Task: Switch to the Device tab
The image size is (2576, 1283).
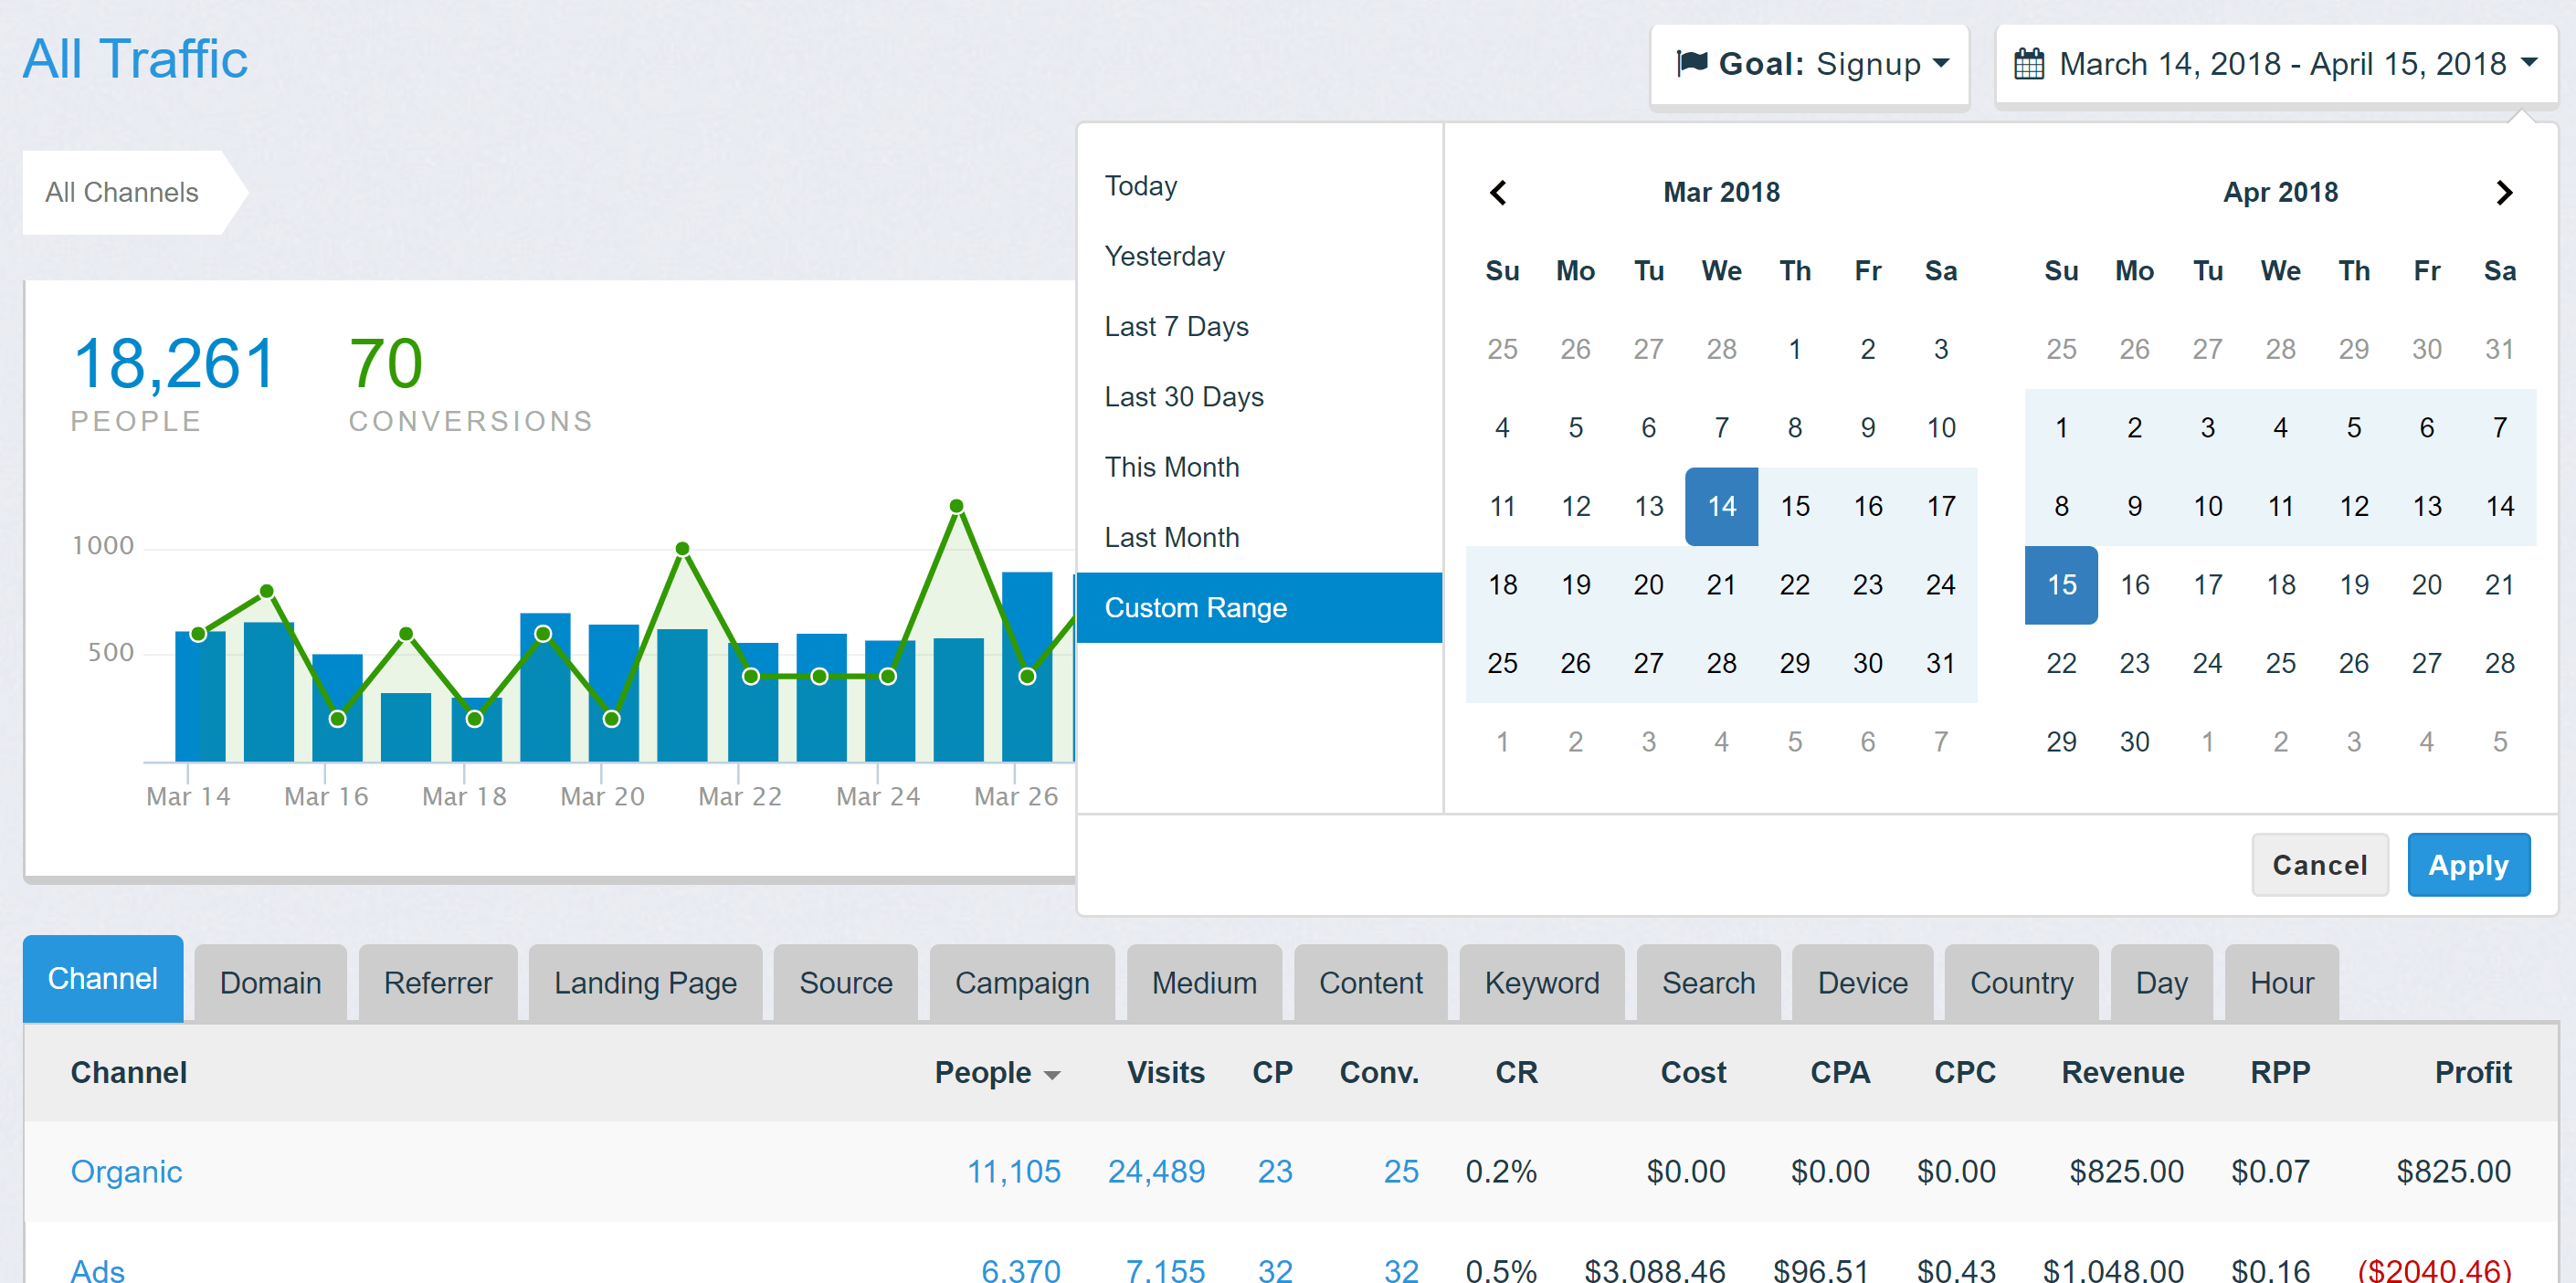Action: [x=1862, y=983]
